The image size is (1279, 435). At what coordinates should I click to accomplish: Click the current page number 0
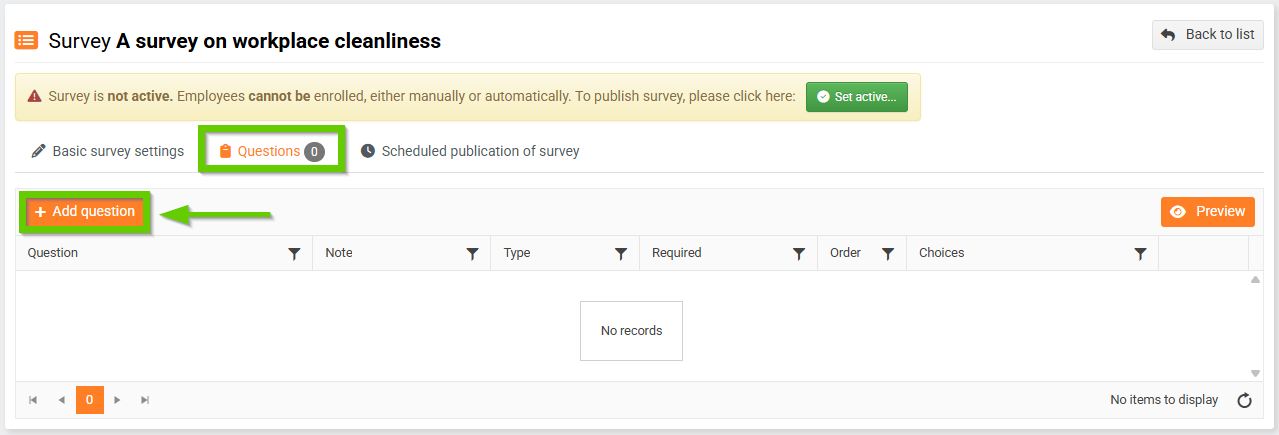point(89,400)
